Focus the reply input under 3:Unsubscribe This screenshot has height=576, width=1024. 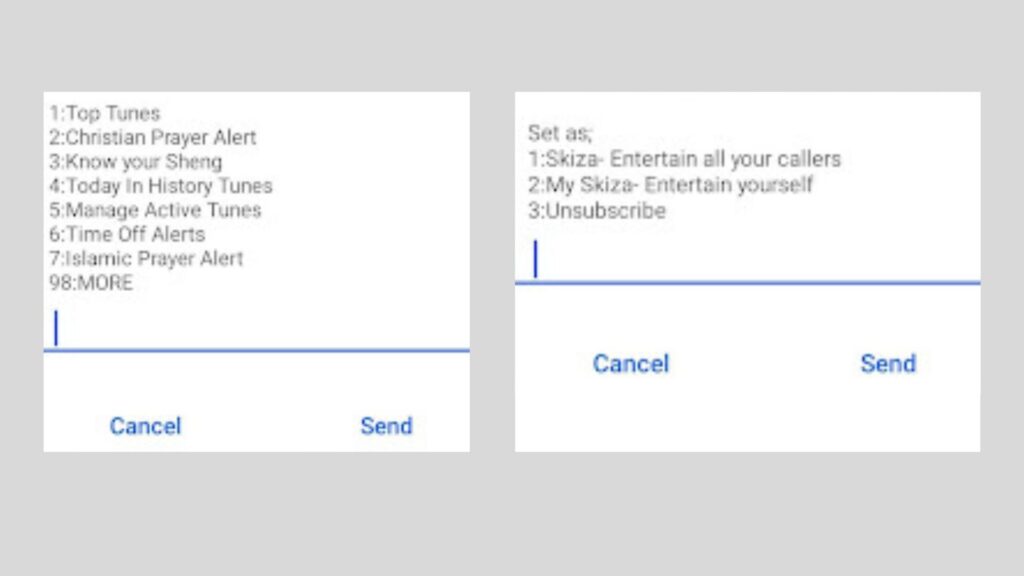click(748, 259)
